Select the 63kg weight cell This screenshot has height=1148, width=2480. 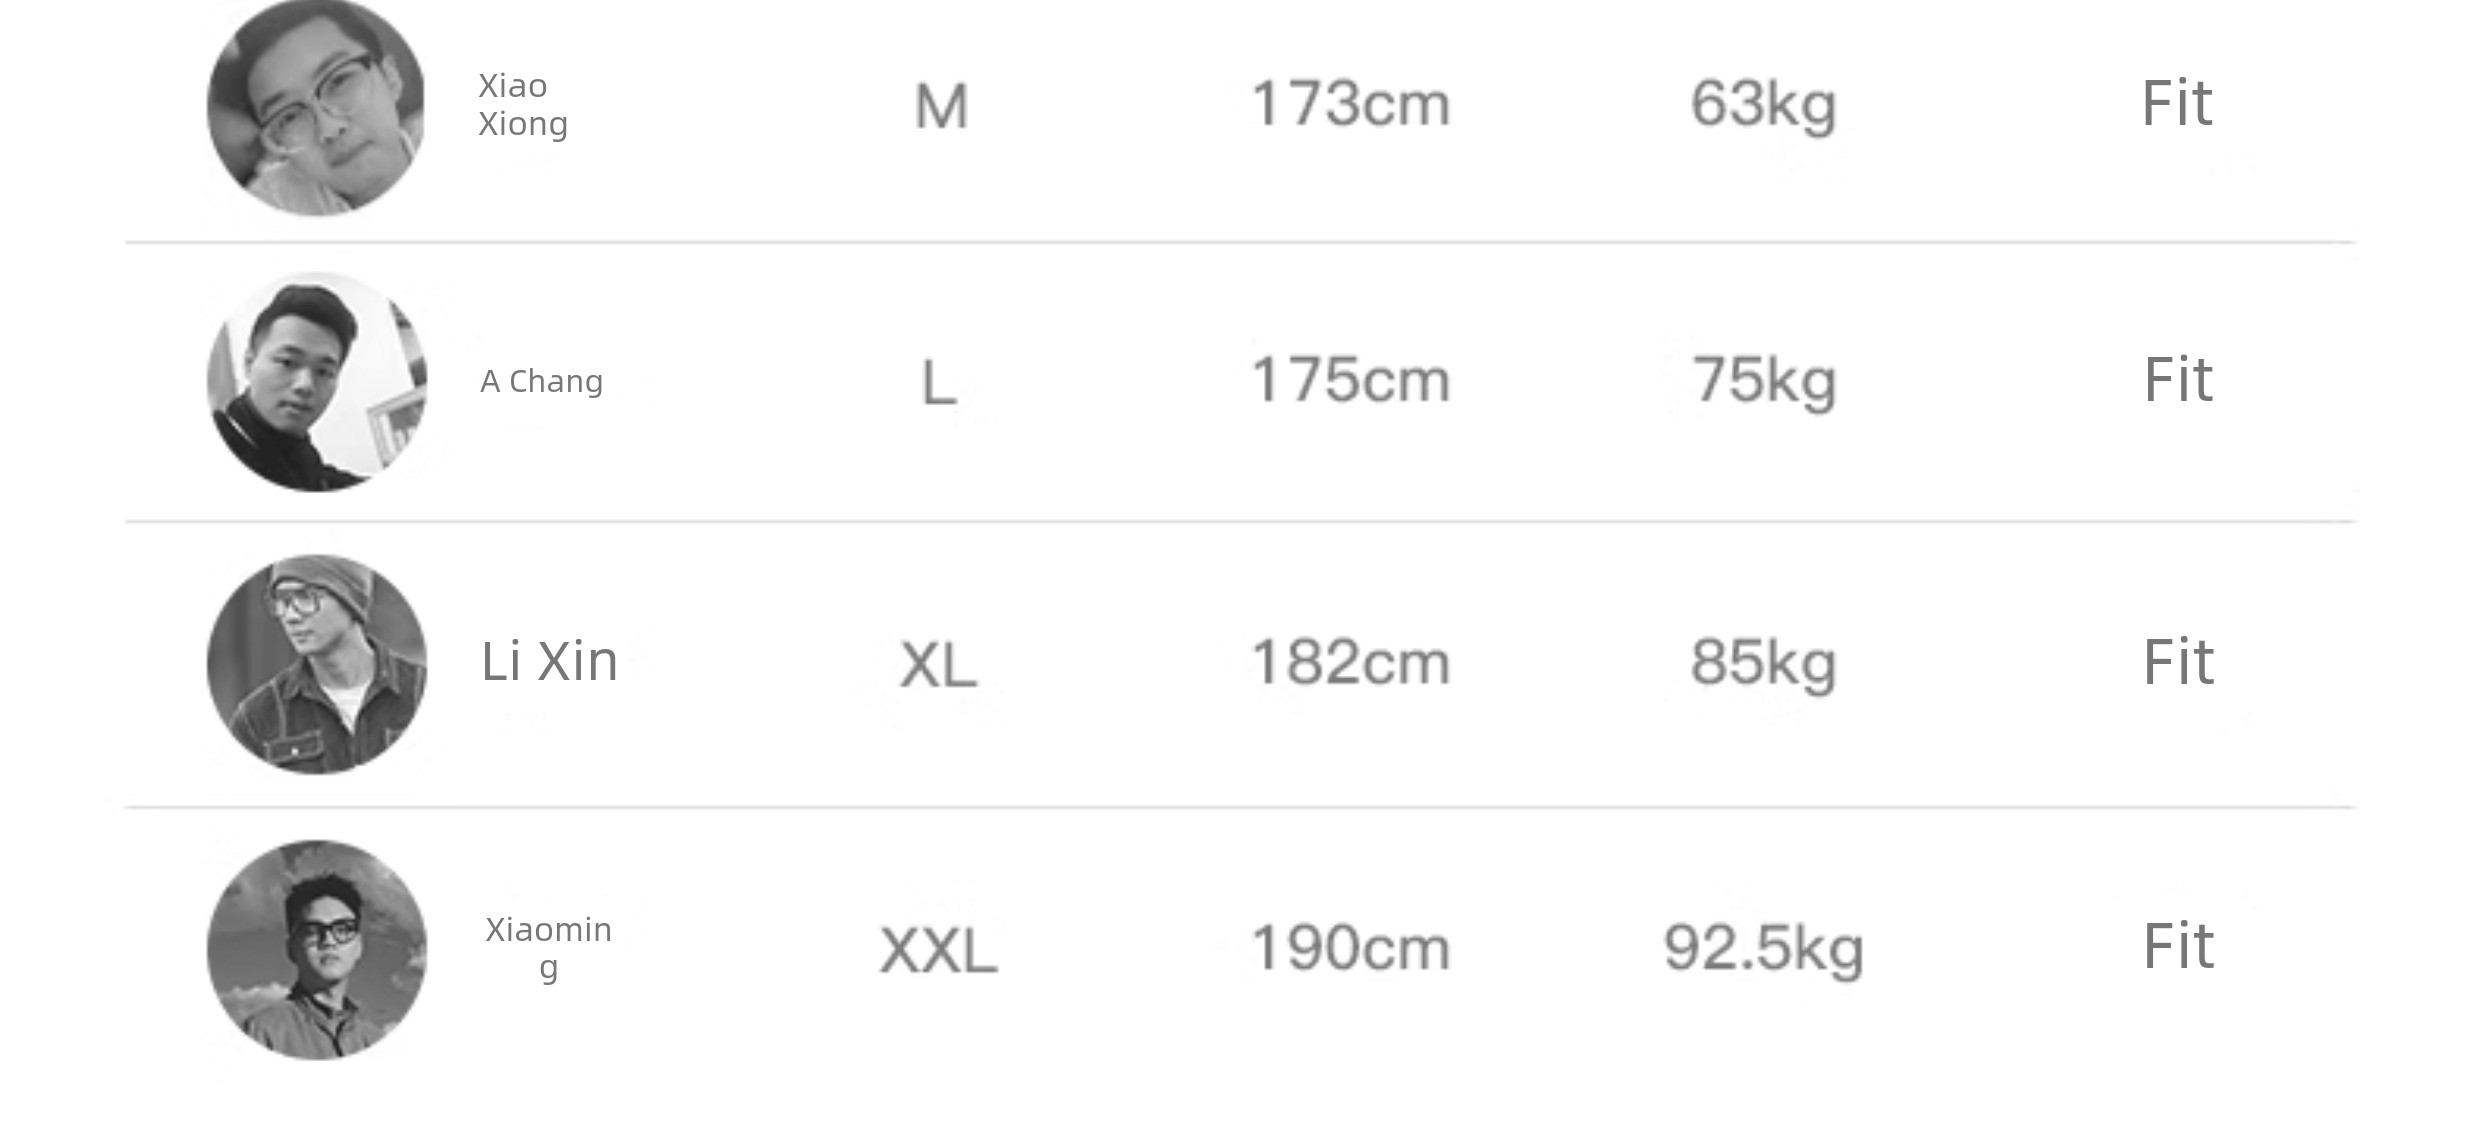click(x=1763, y=105)
